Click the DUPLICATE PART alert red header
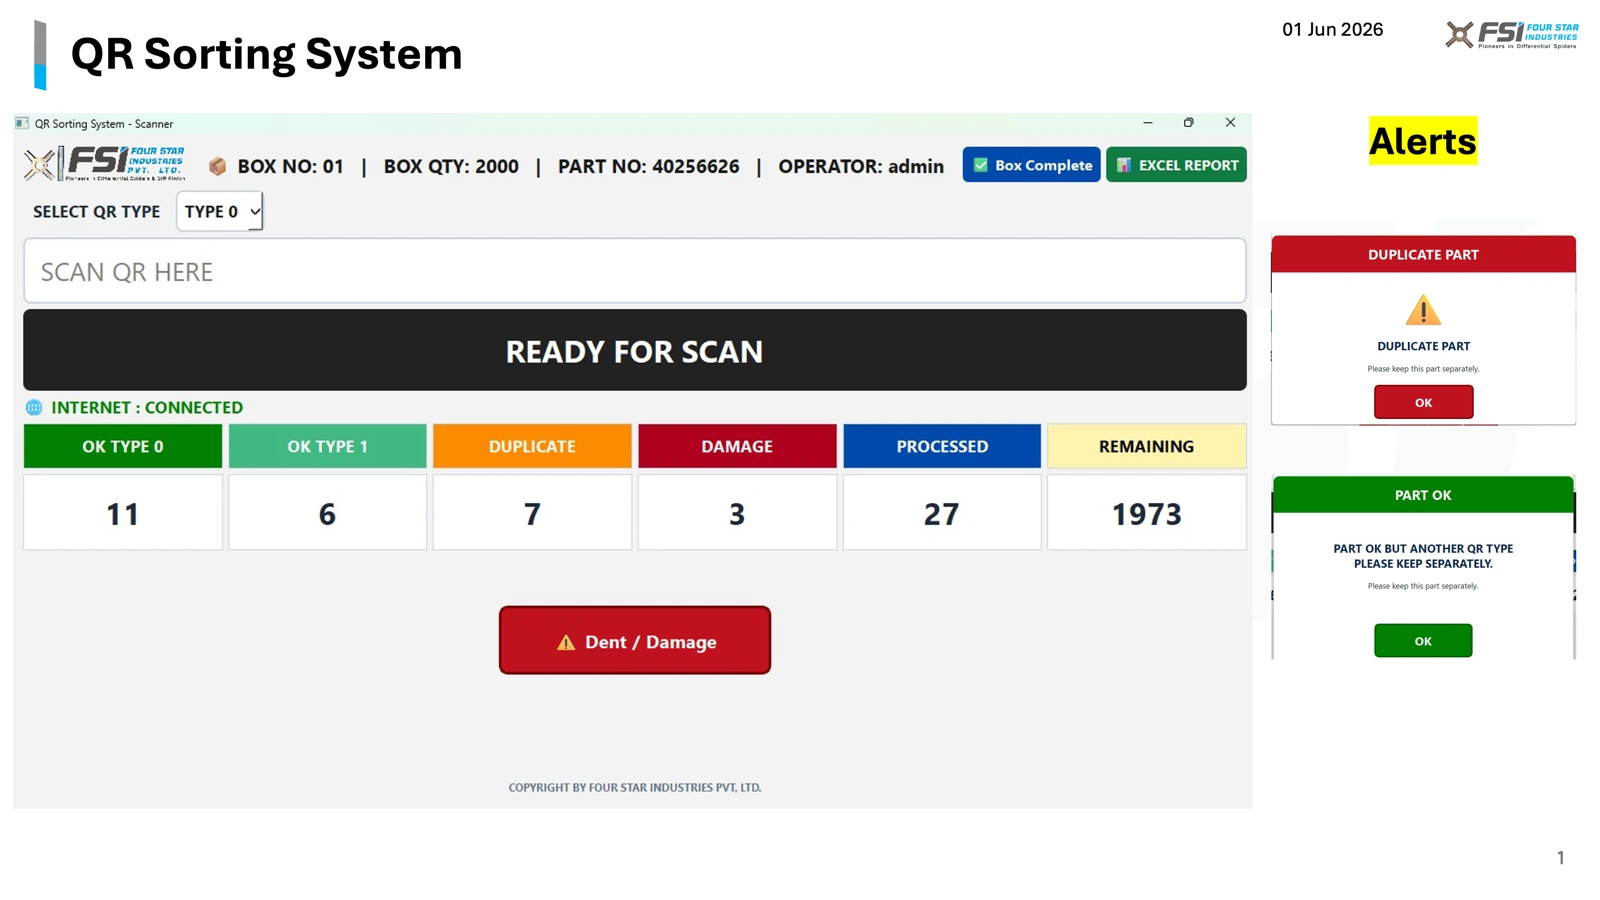The height and width of the screenshot is (900, 1600). 1423,254
